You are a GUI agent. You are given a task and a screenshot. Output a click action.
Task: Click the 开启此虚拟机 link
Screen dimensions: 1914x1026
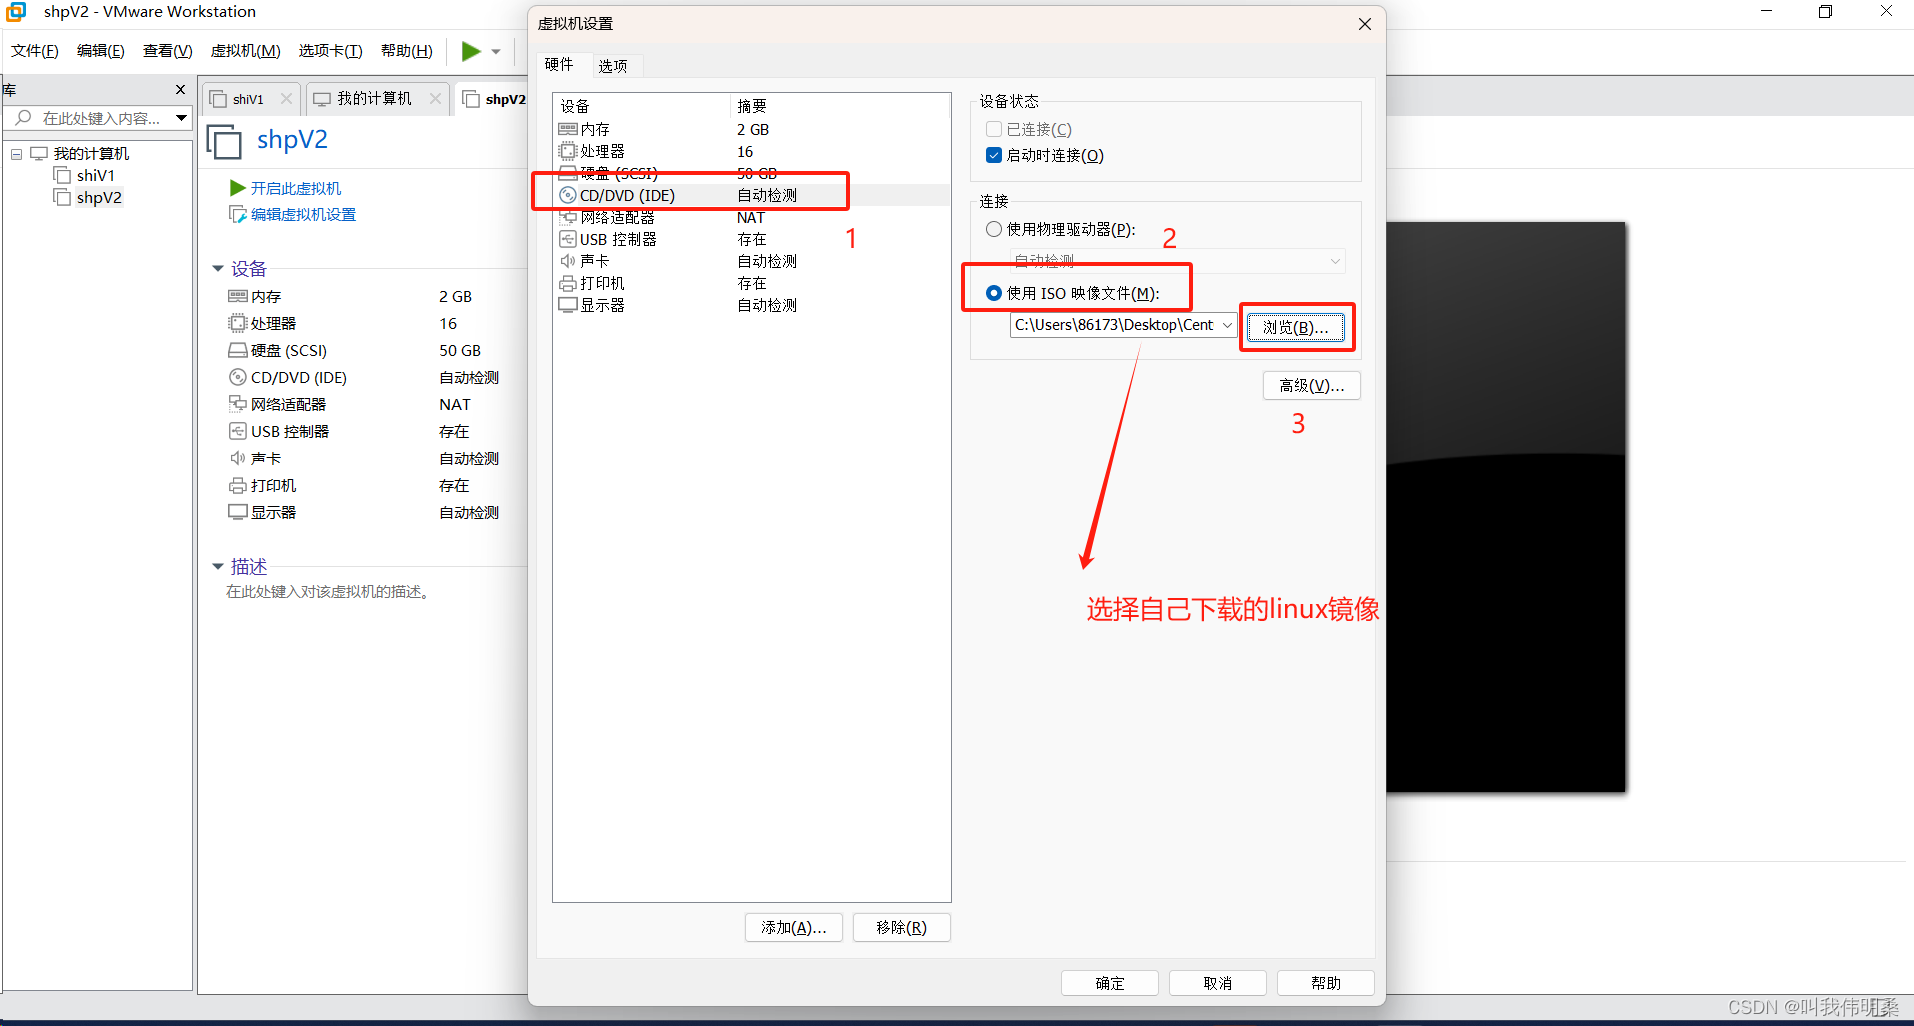click(296, 188)
